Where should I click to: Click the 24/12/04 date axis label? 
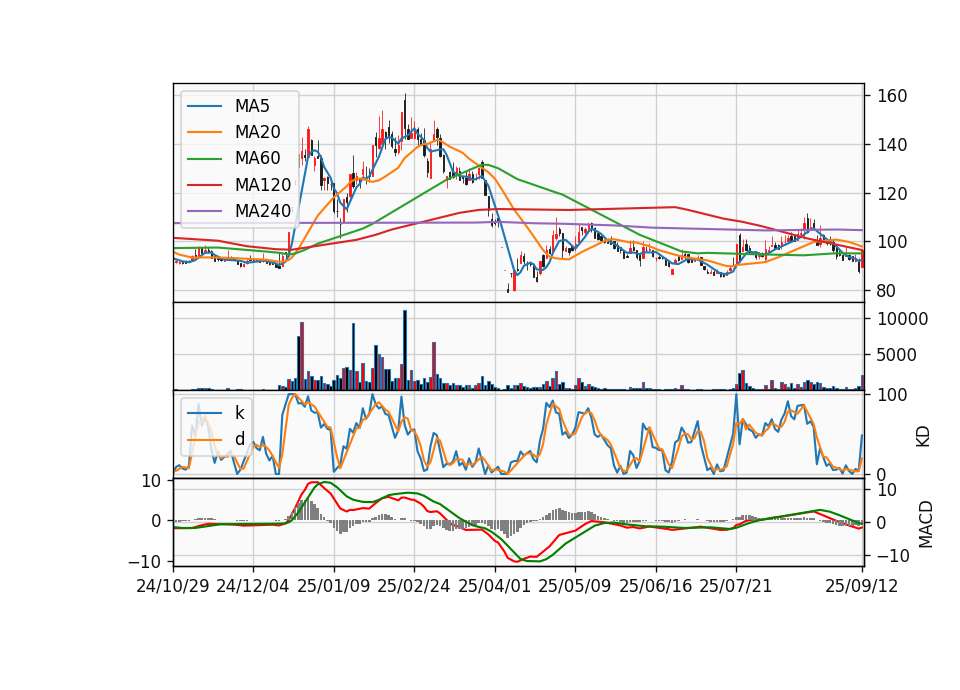253,586
